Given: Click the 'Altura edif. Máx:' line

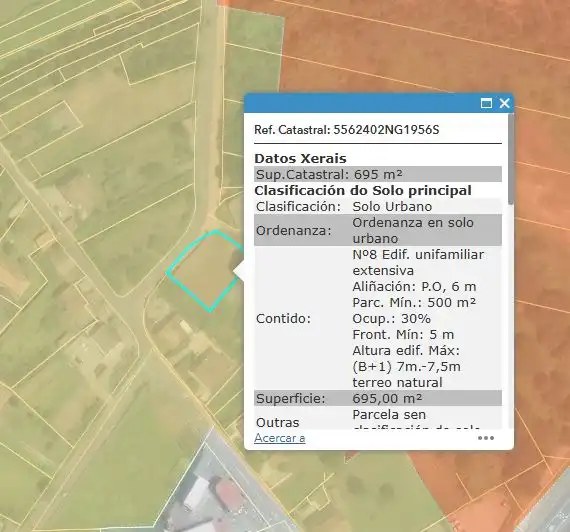Looking at the screenshot, I should [x=406, y=351].
